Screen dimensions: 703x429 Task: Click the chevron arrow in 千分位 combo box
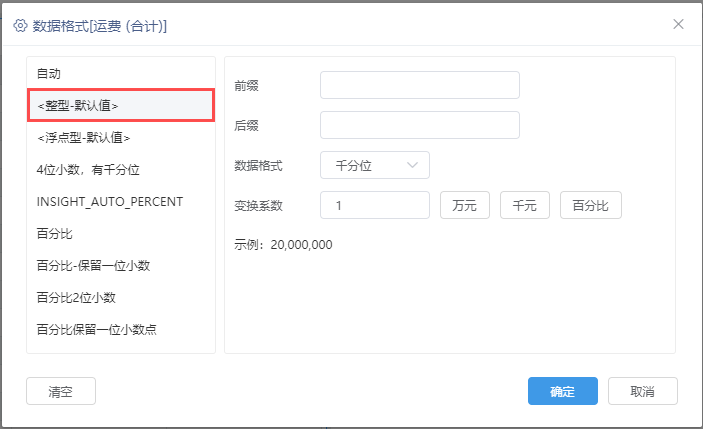pyautogui.click(x=412, y=165)
